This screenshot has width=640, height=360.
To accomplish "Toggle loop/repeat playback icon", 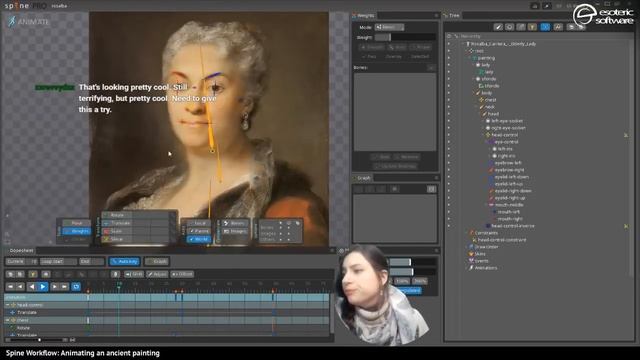I will coord(76,287).
